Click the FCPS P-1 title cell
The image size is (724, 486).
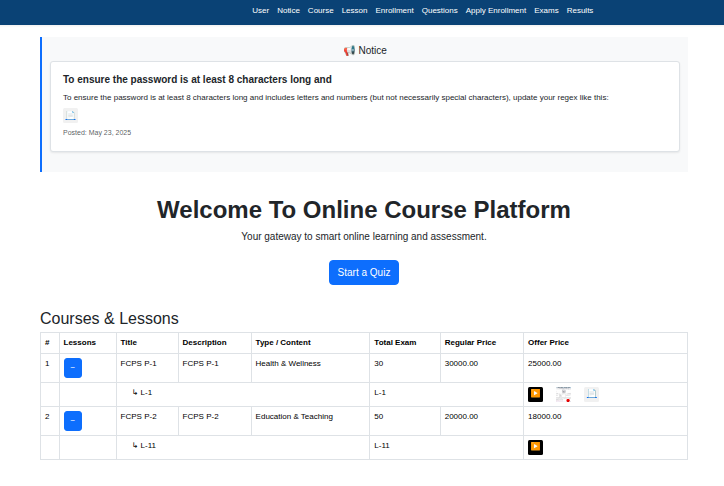[147, 368]
